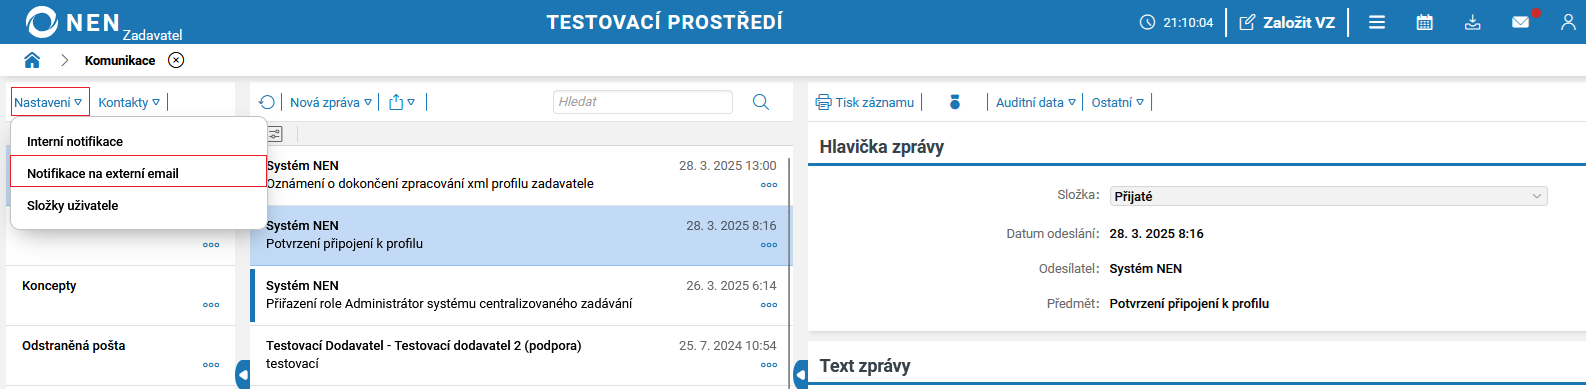Image resolution: width=1586 pixels, height=389 pixels.
Task: Open message Oznámení o dokončení zpracování xml
Action: point(520,175)
